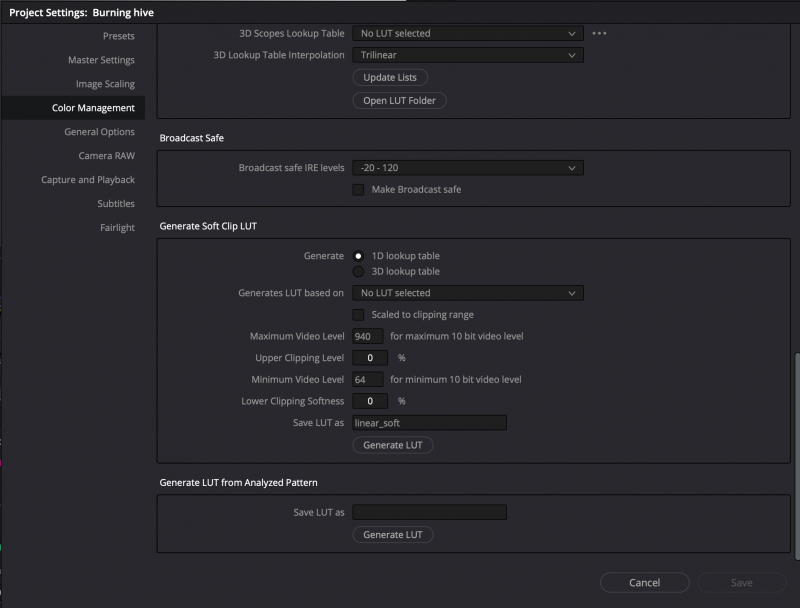Screen dimensions: 800x608
Task: Expand the 3D Lookup Table Interpolation dropdown
Action: point(467,55)
